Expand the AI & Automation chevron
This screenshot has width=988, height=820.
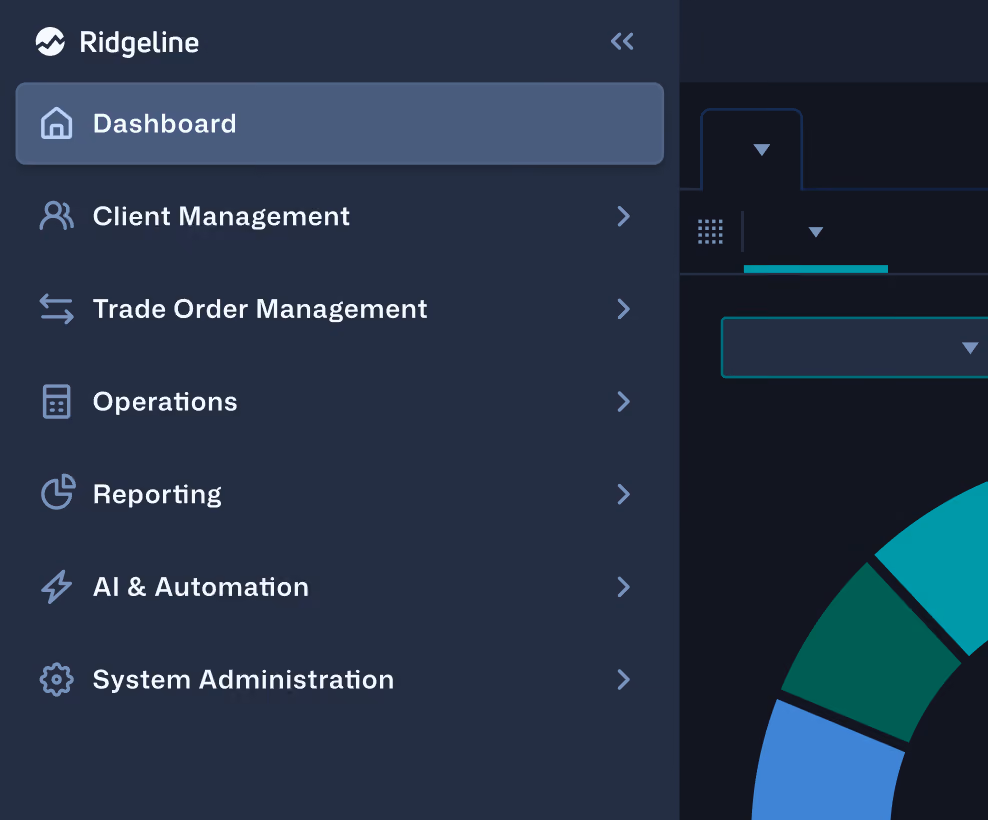tap(623, 587)
